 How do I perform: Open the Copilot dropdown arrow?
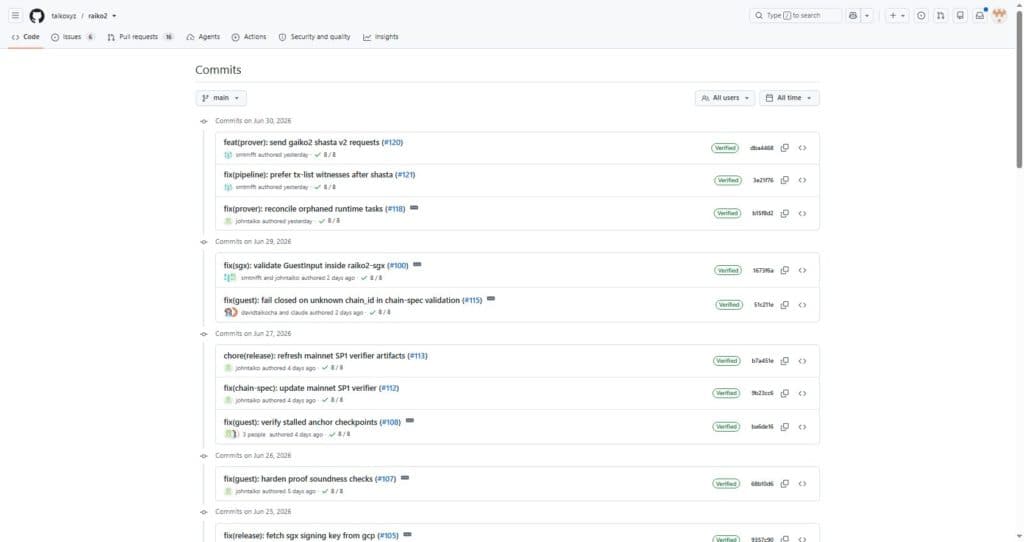(867, 15)
